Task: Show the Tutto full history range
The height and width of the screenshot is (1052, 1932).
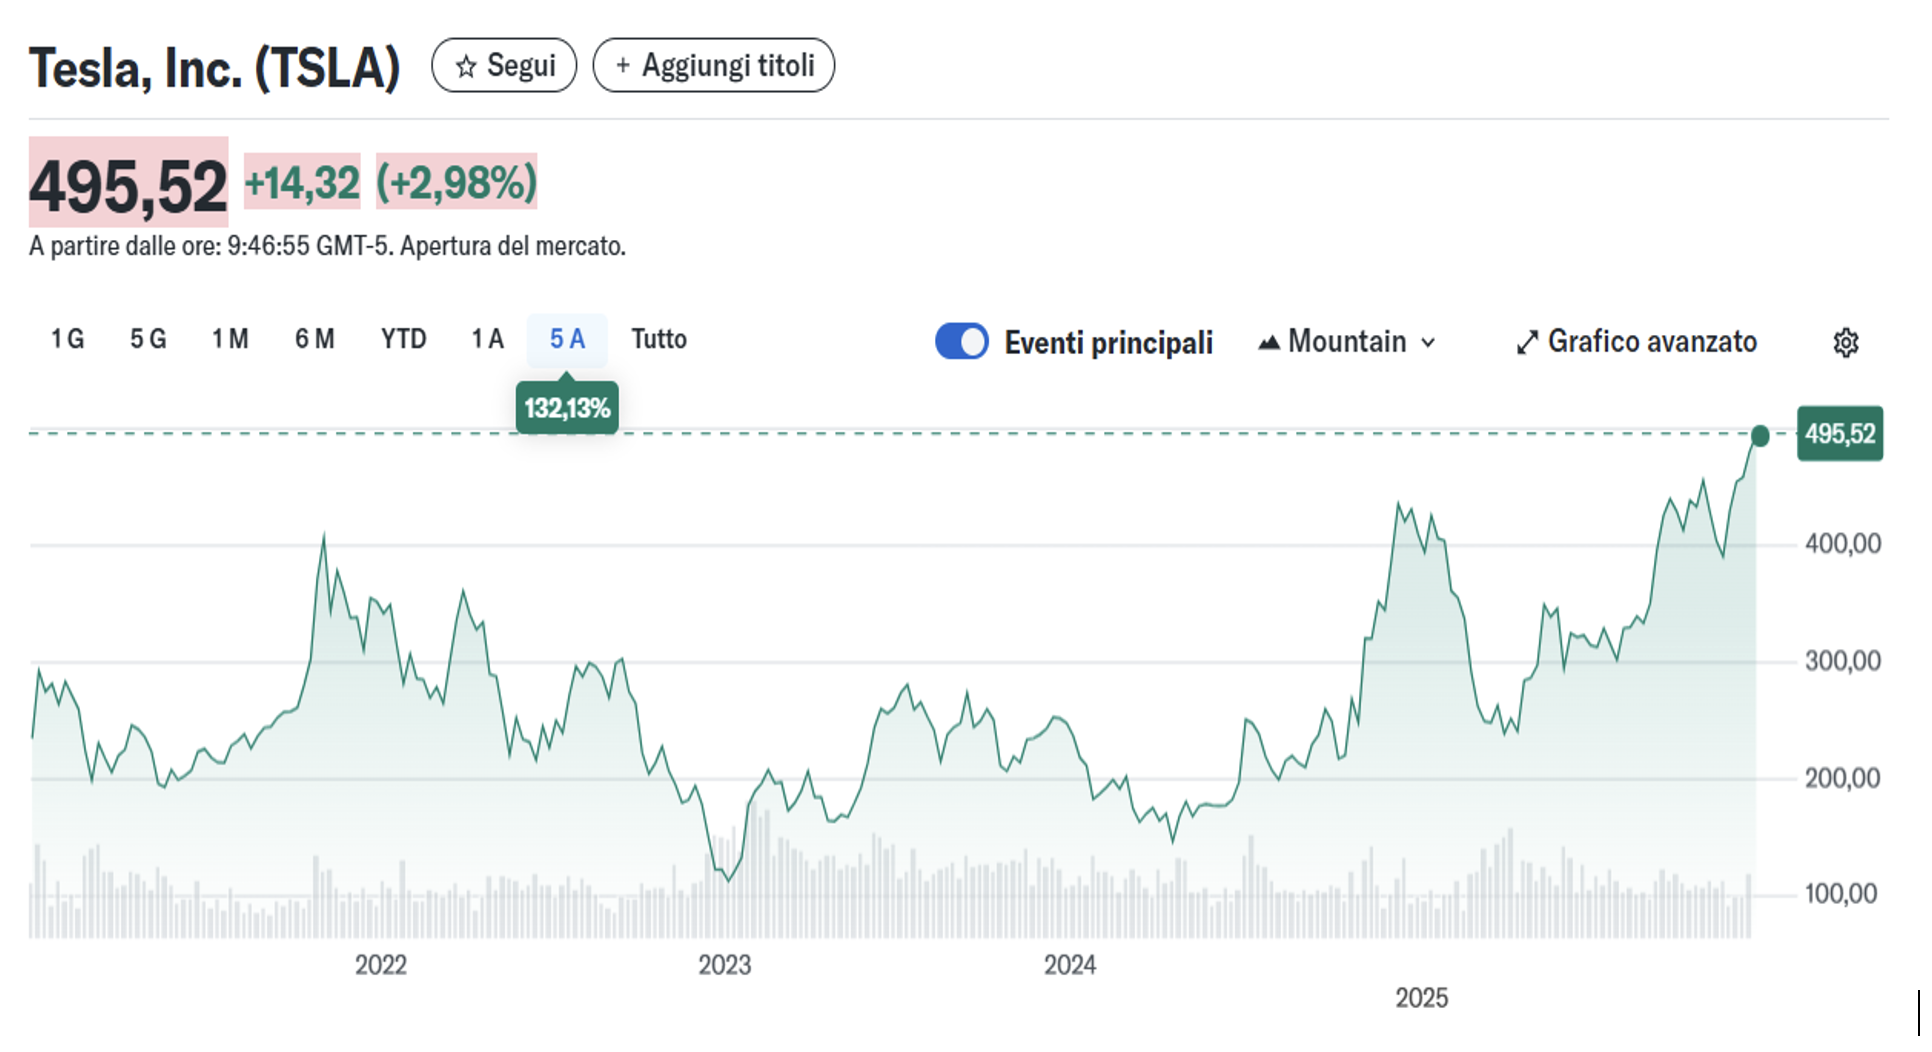Action: (659, 340)
